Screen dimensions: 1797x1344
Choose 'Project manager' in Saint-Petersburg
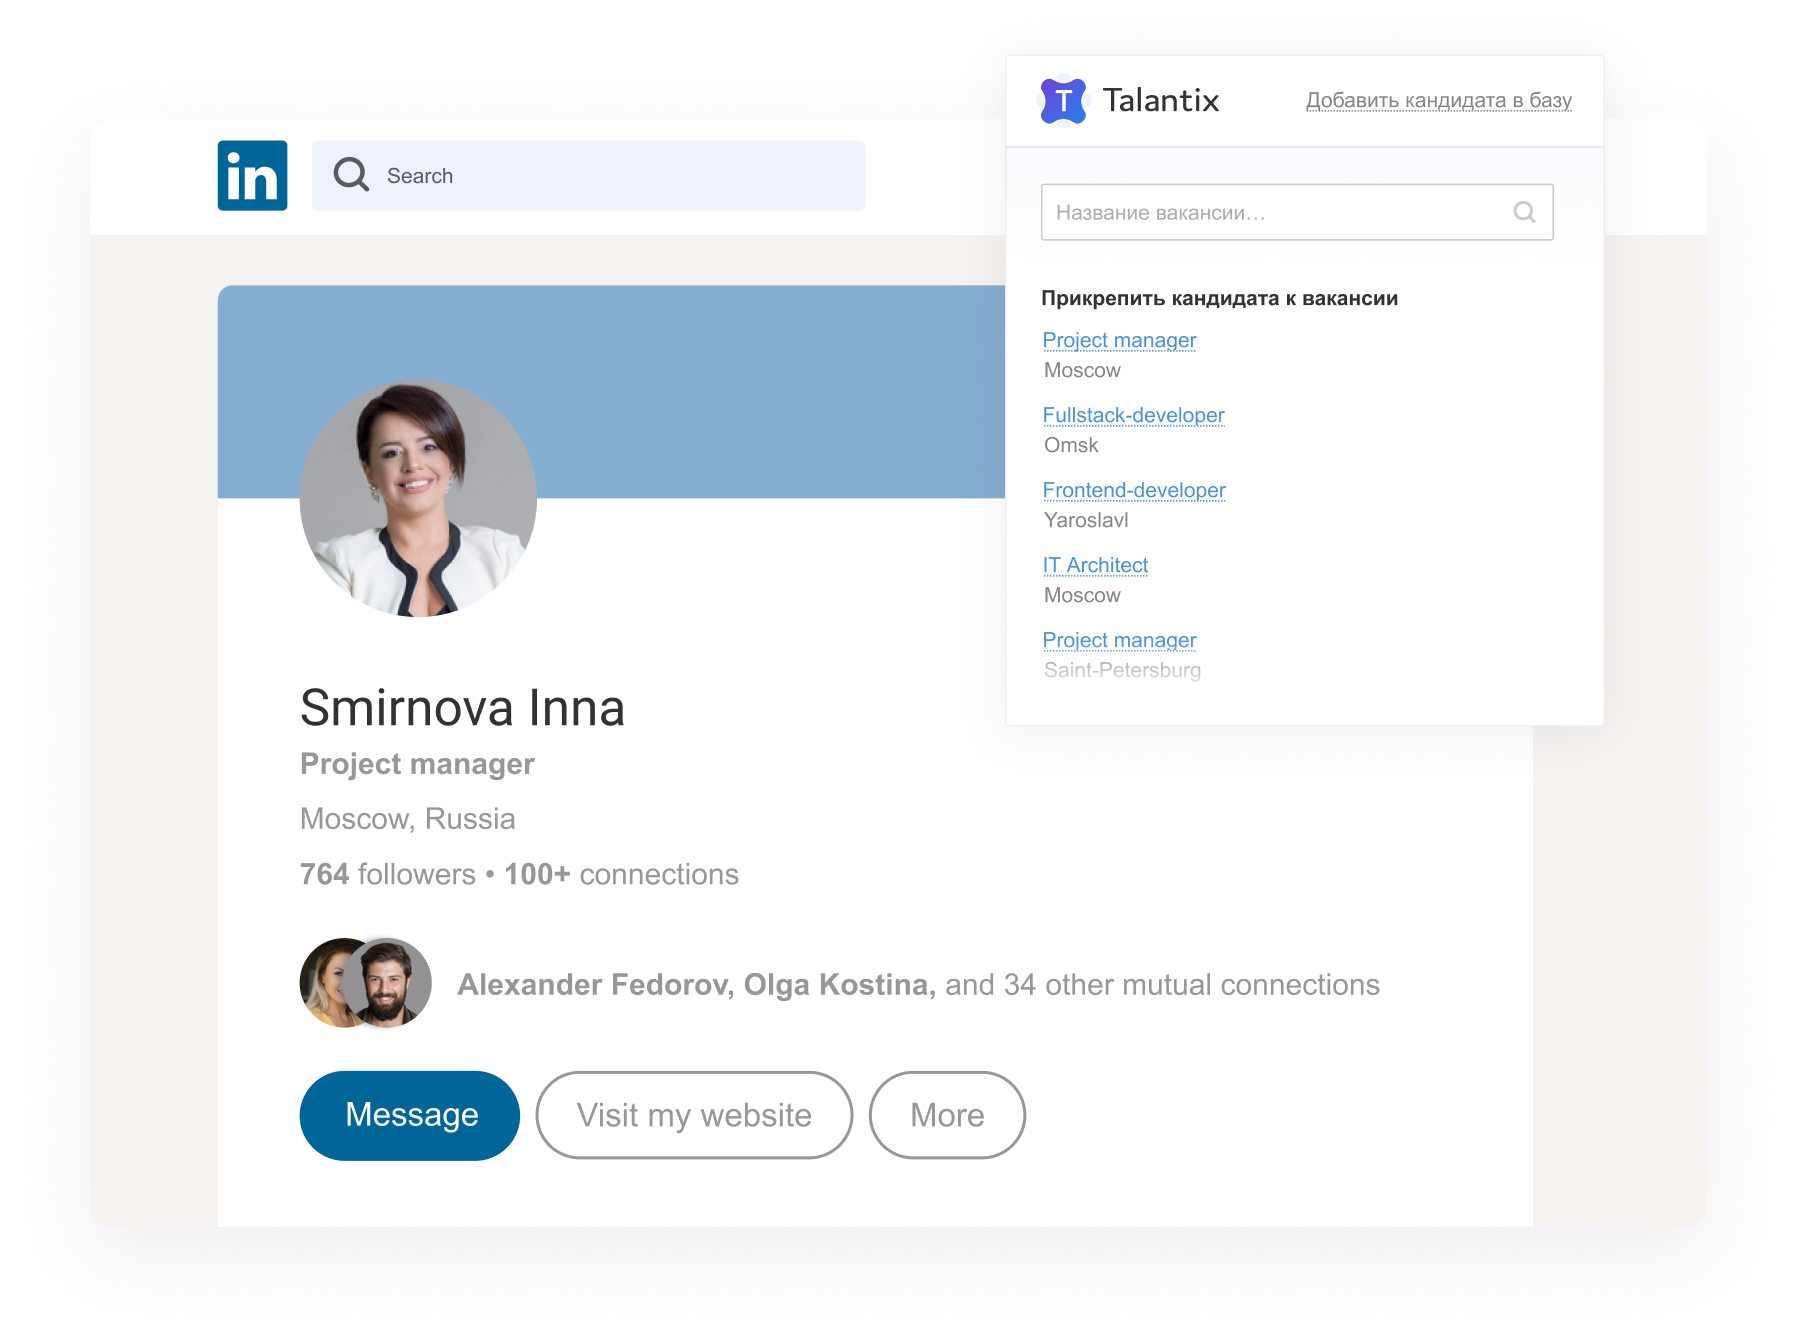pos(1119,640)
